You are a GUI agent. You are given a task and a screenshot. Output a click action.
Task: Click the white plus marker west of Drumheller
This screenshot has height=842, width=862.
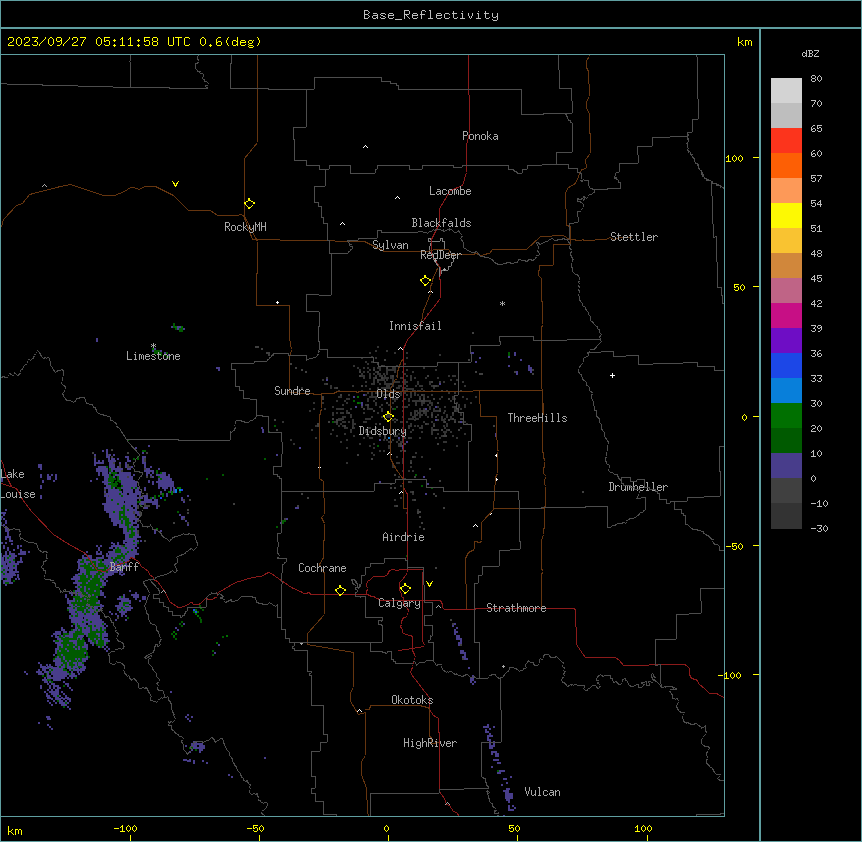coord(612,375)
